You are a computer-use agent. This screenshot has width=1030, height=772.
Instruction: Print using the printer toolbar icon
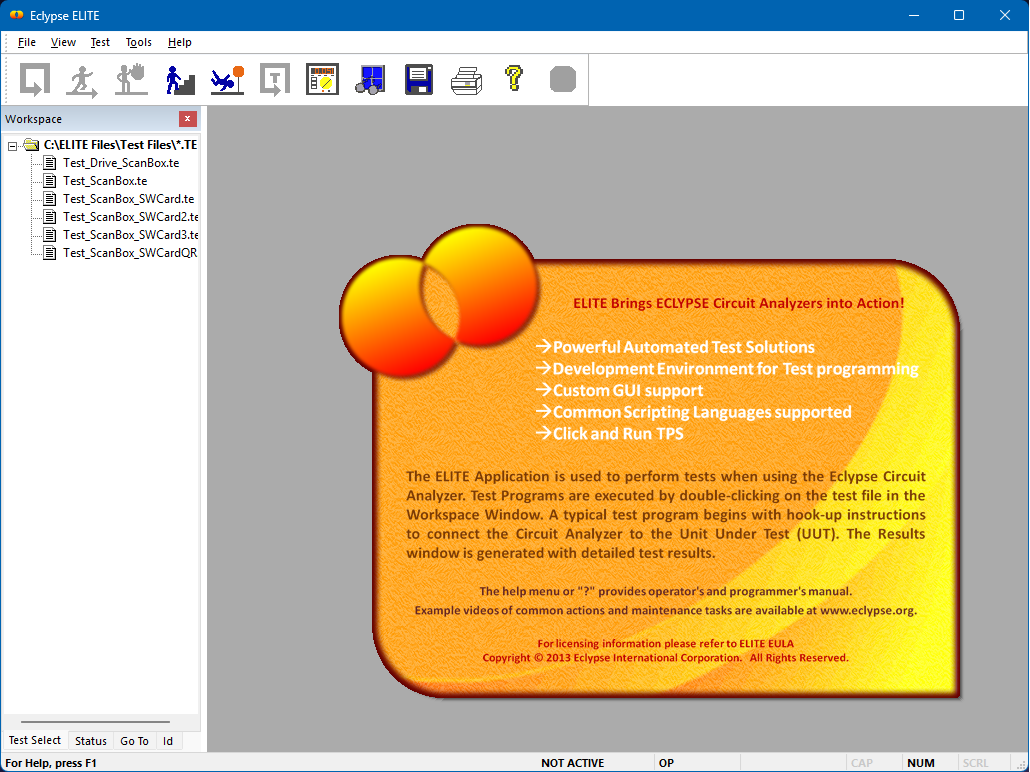(x=467, y=81)
